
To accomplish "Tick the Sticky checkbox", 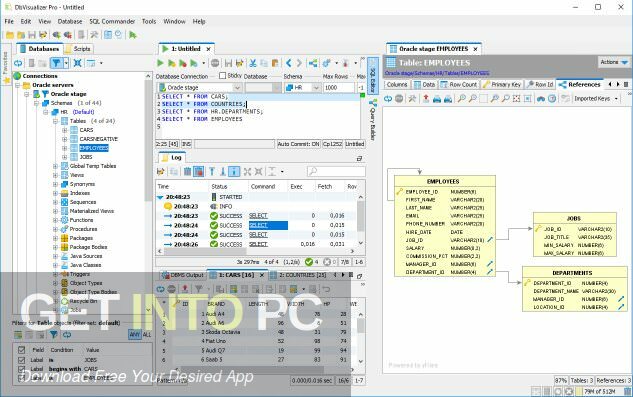I will tap(222, 76).
